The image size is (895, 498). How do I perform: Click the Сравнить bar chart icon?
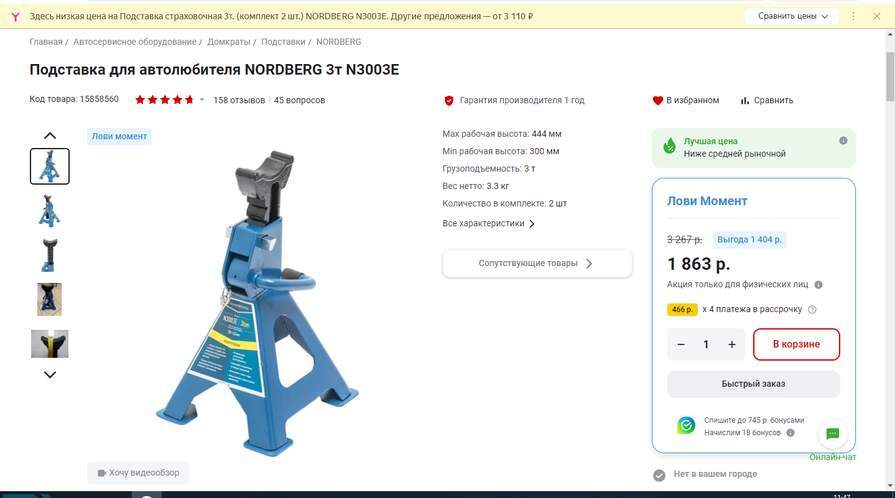tap(744, 101)
